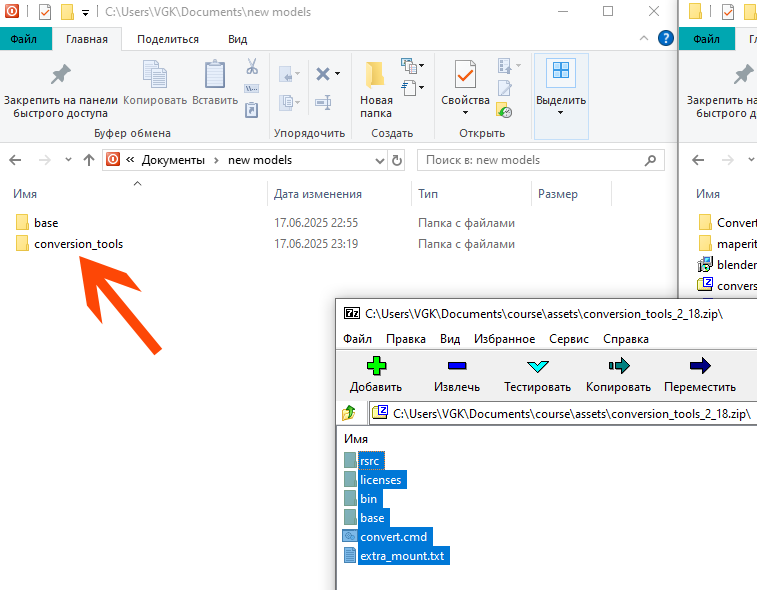The height and width of the screenshot is (590, 757).
Task: Select convert.cmd in the archive list
Action: [393, 537]
